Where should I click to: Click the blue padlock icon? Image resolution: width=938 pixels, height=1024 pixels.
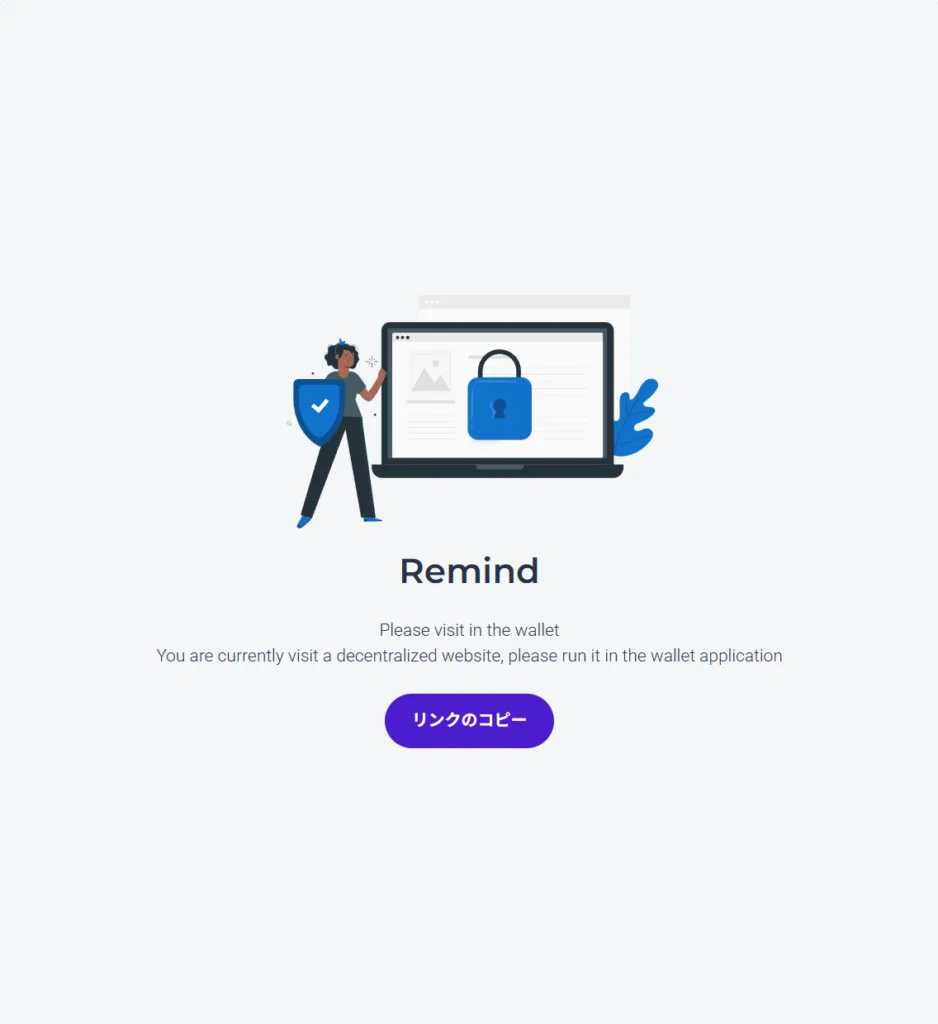click(x=500, y=395)
